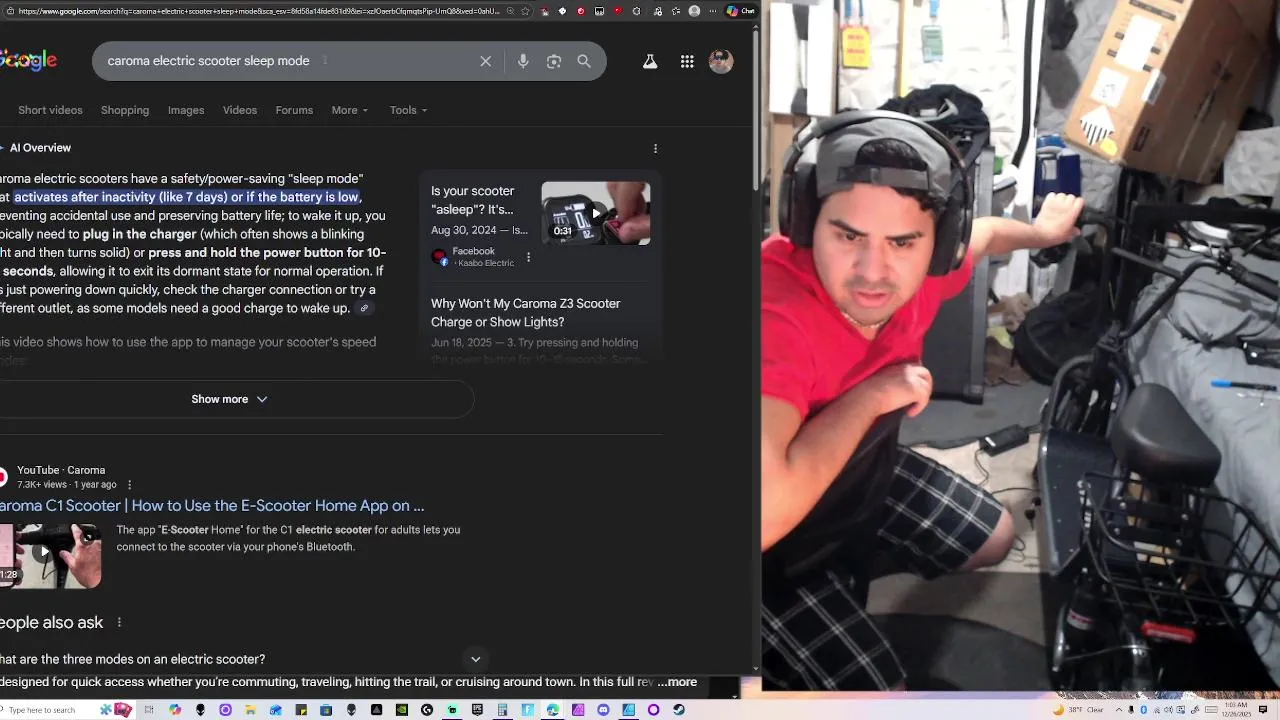The width and height of the screenshot is (1280, 720).
Task: Open NVIDIA app from the taskbar
Action: tap(402, 710)
